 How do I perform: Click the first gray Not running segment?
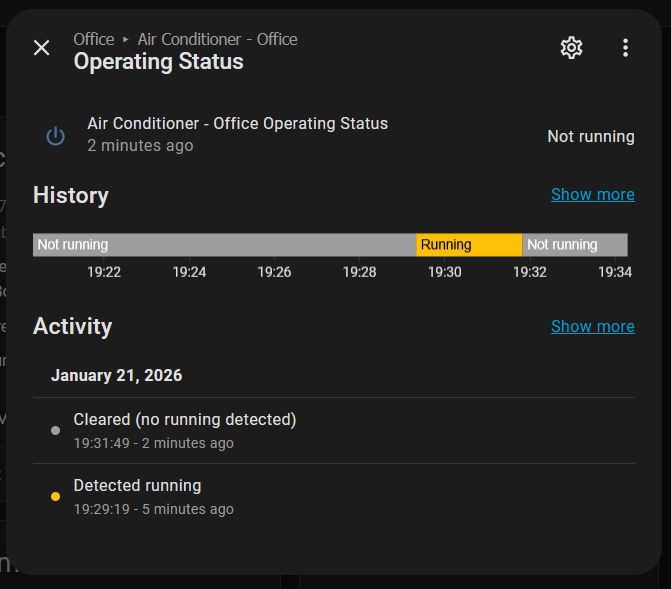(x=224, y=244)
